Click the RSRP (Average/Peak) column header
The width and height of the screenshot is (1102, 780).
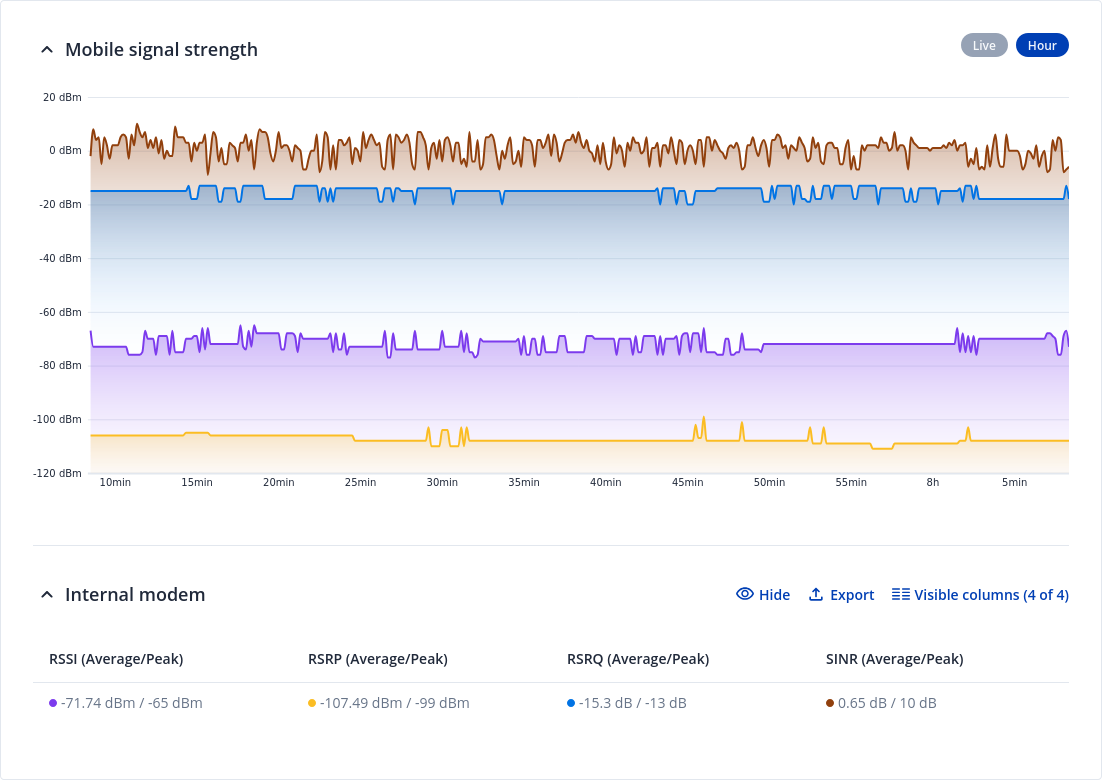pos(377,659)
